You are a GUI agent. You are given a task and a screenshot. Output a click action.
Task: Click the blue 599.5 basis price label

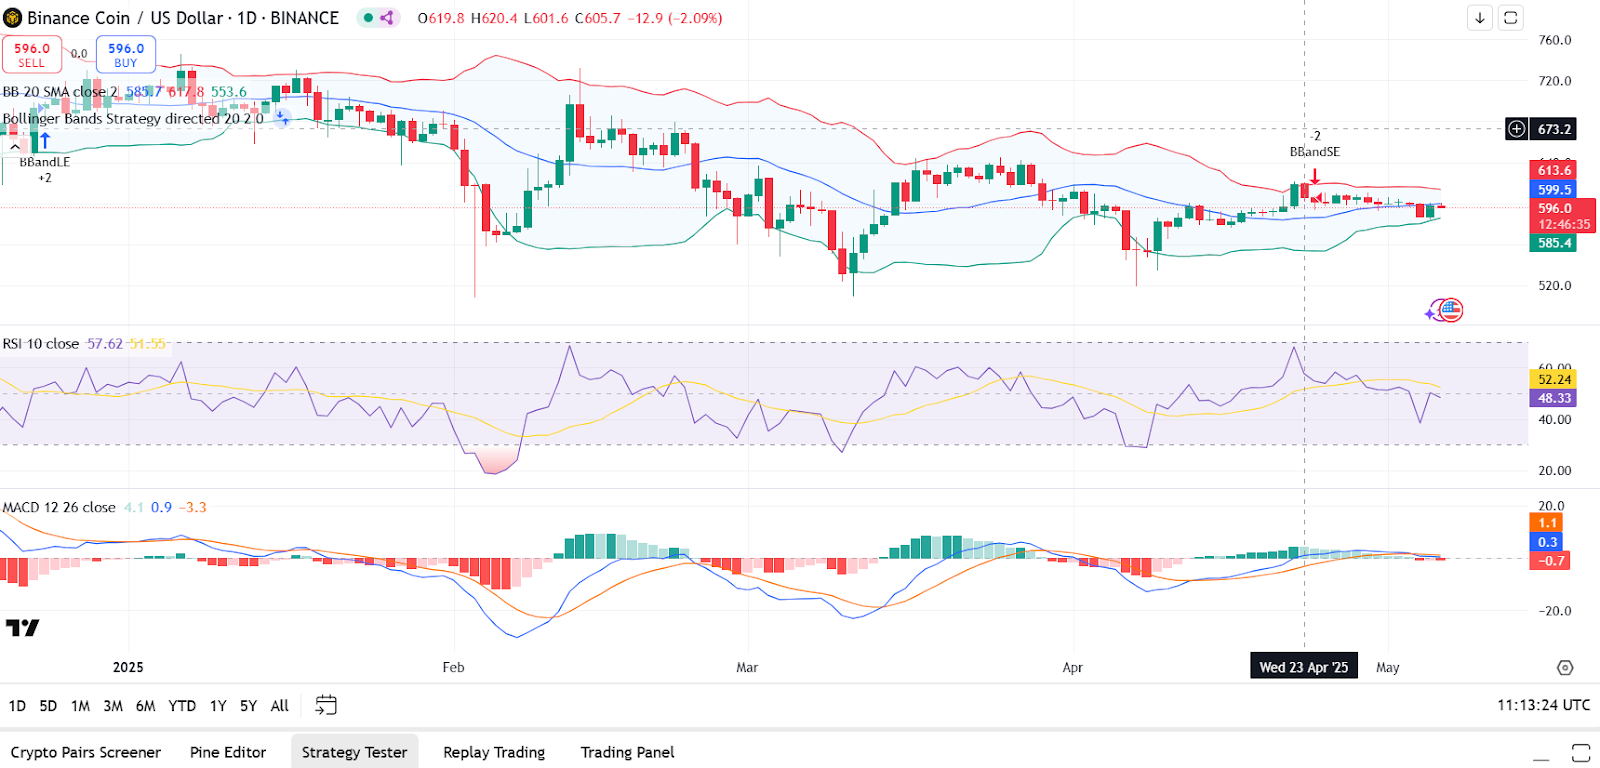(x=1553, y=190)
